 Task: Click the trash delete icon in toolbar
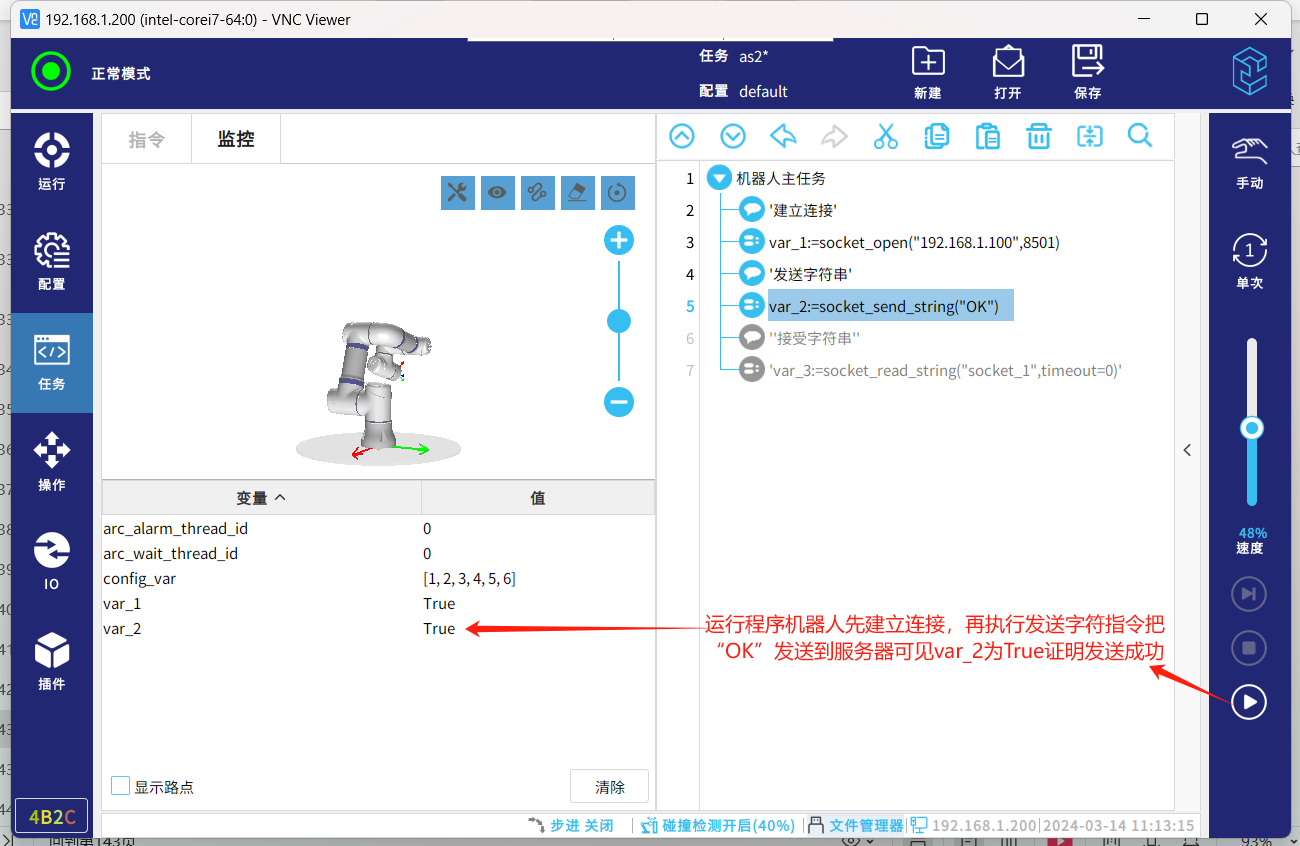(1039, 137)
